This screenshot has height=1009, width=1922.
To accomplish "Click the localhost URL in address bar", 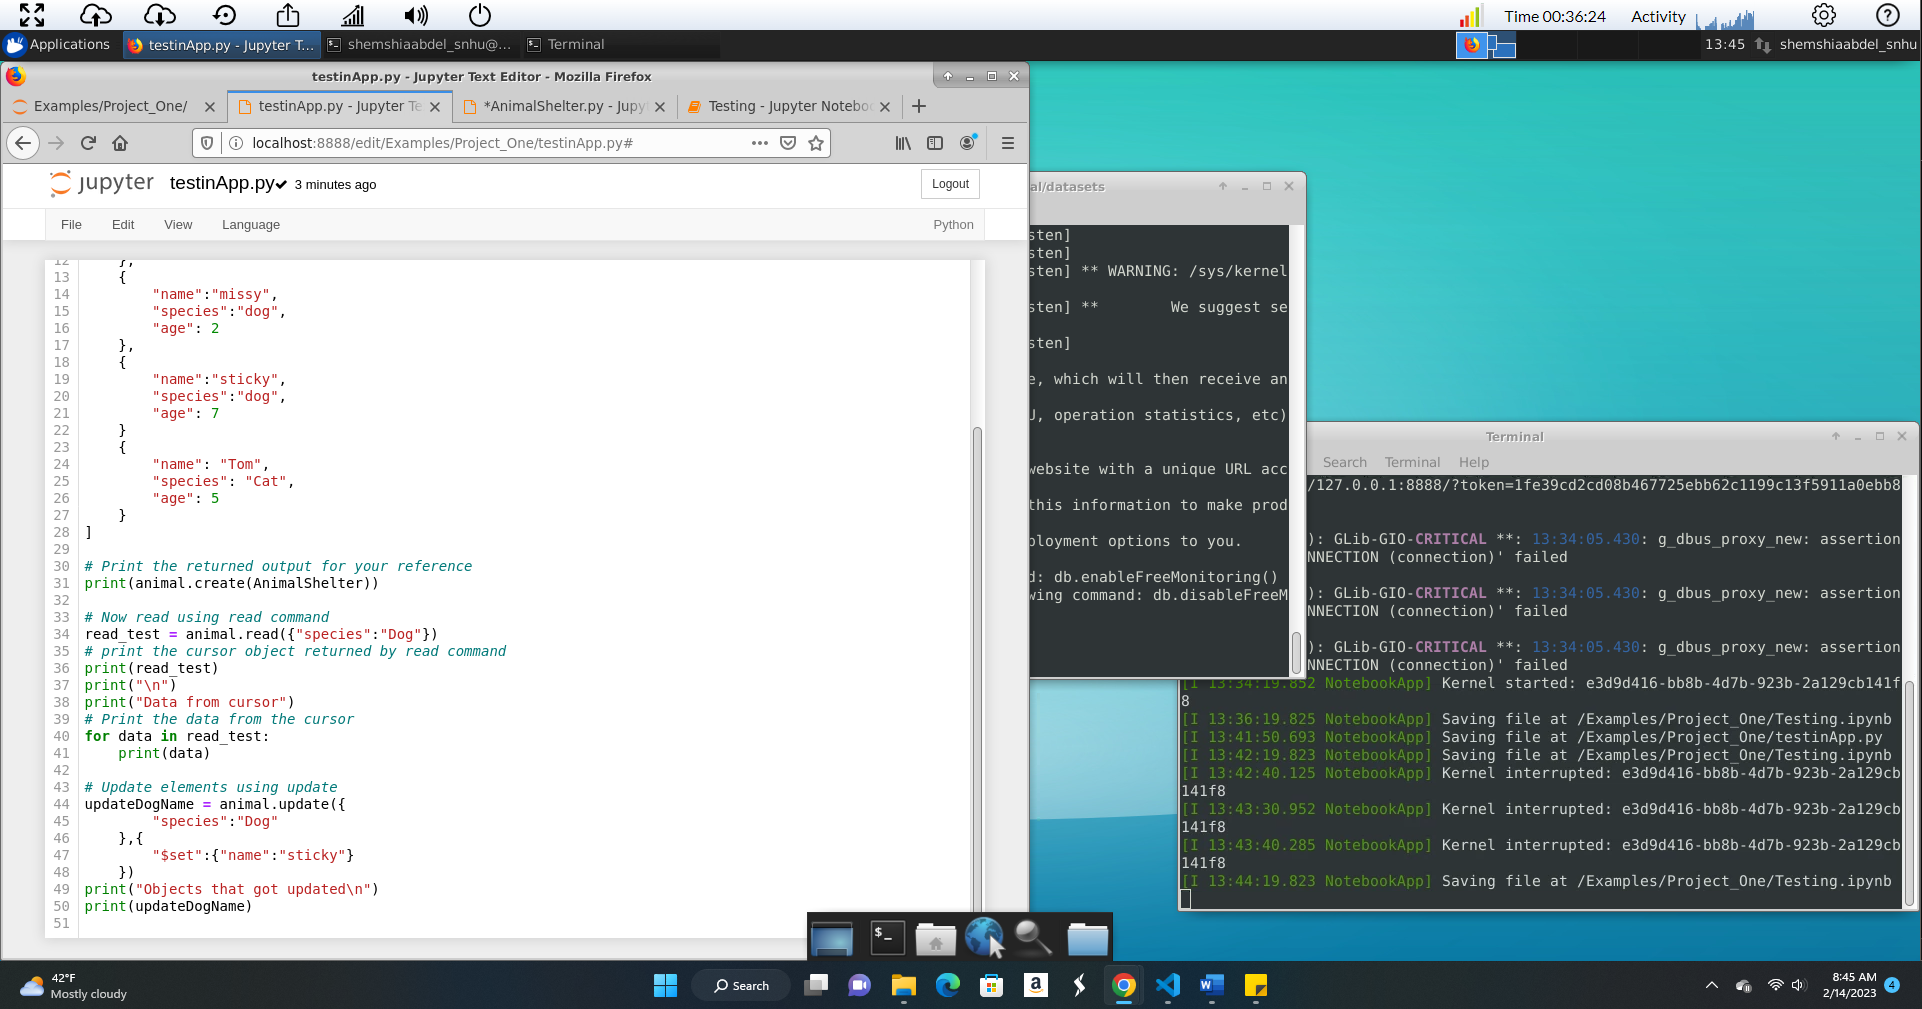I will tap(442, 143).
